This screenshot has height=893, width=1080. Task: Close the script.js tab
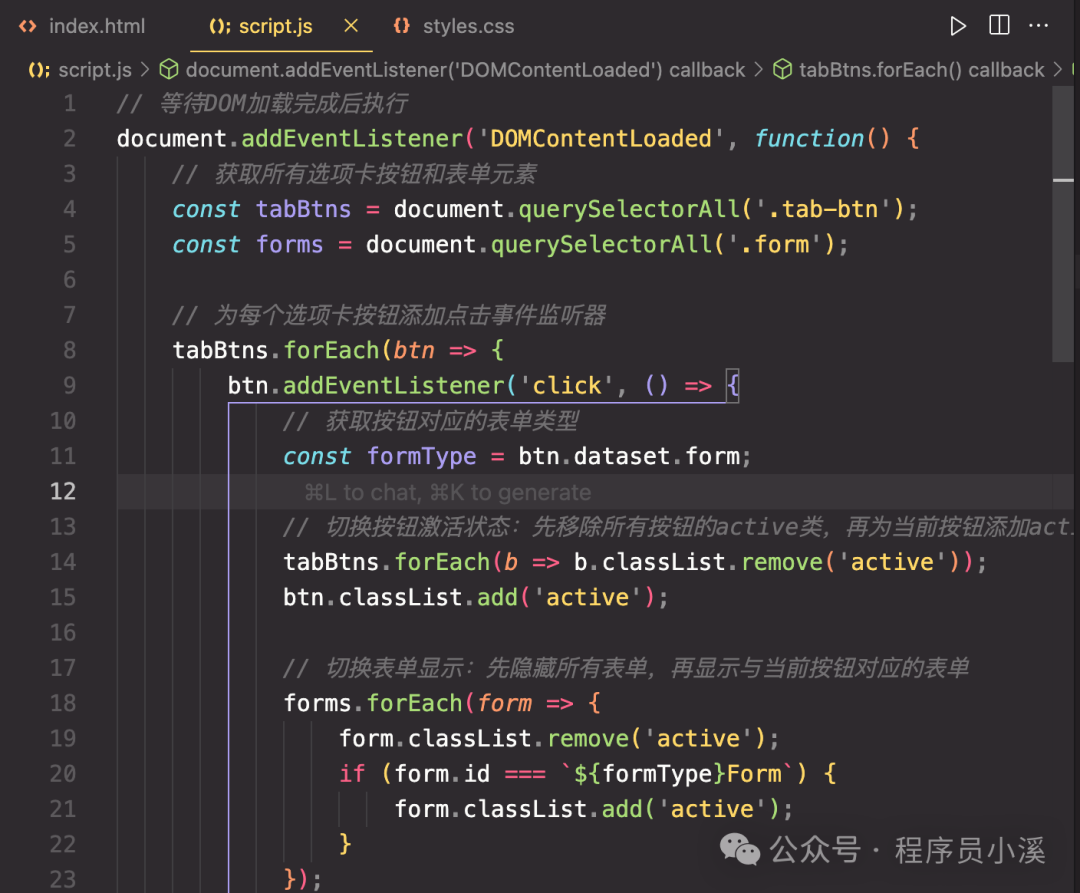[351, 26]
